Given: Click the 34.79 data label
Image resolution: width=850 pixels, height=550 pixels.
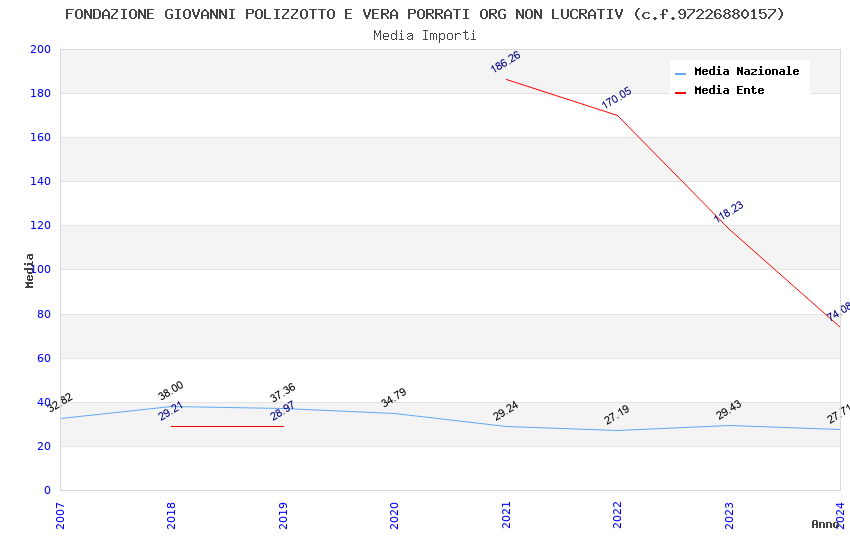Looking at the screenshot, I should 394,398.
